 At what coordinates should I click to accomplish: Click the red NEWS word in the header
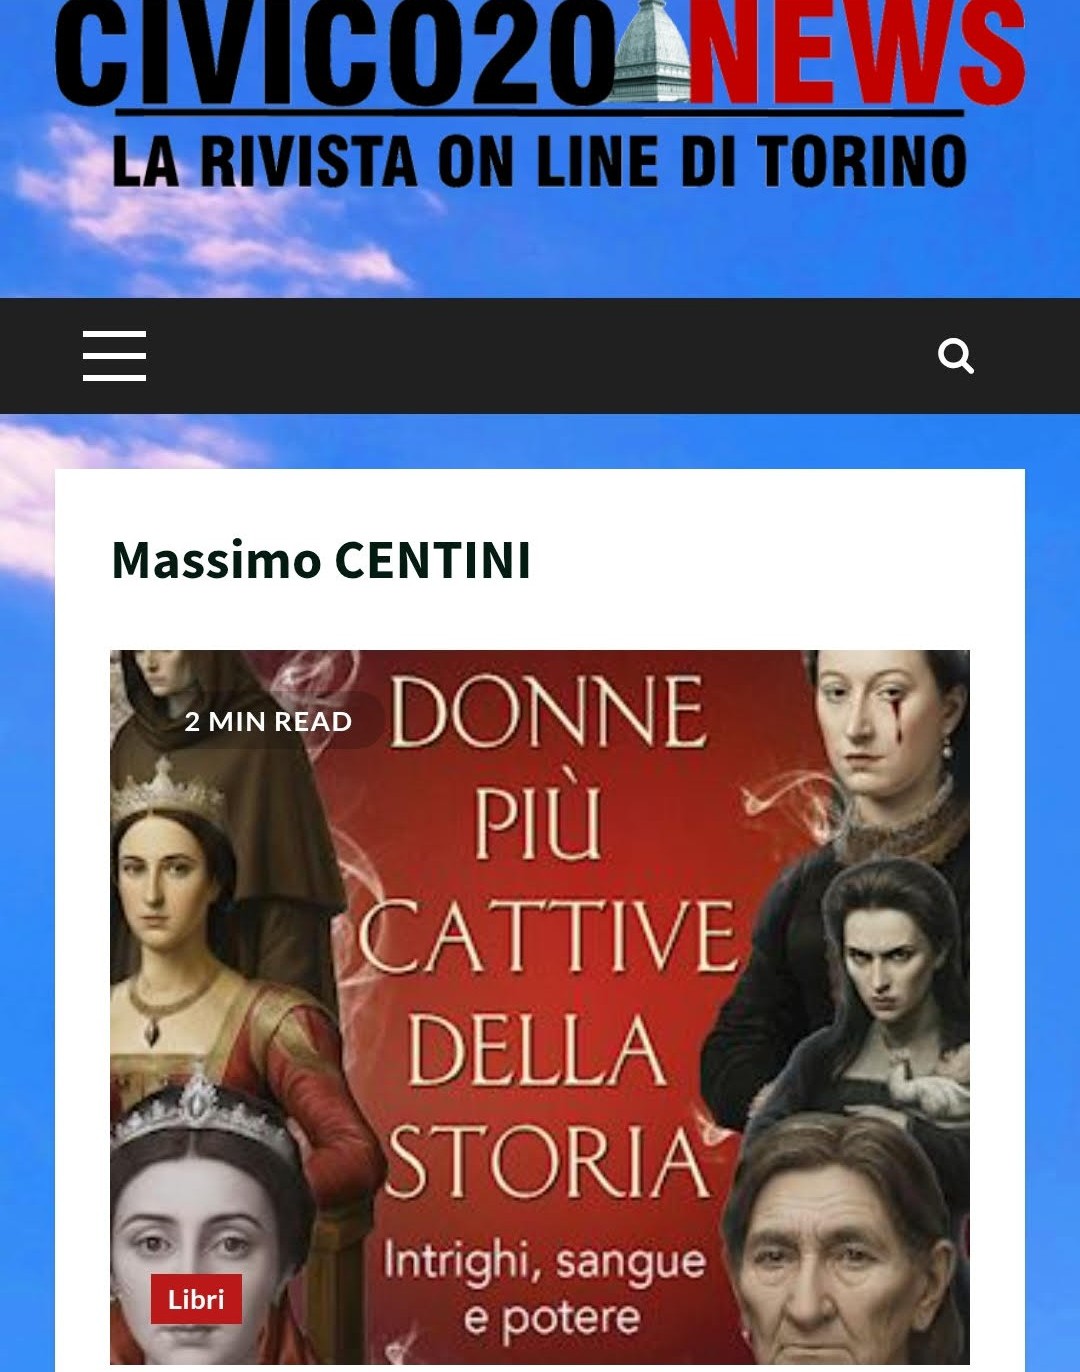[x=857, y=52]
